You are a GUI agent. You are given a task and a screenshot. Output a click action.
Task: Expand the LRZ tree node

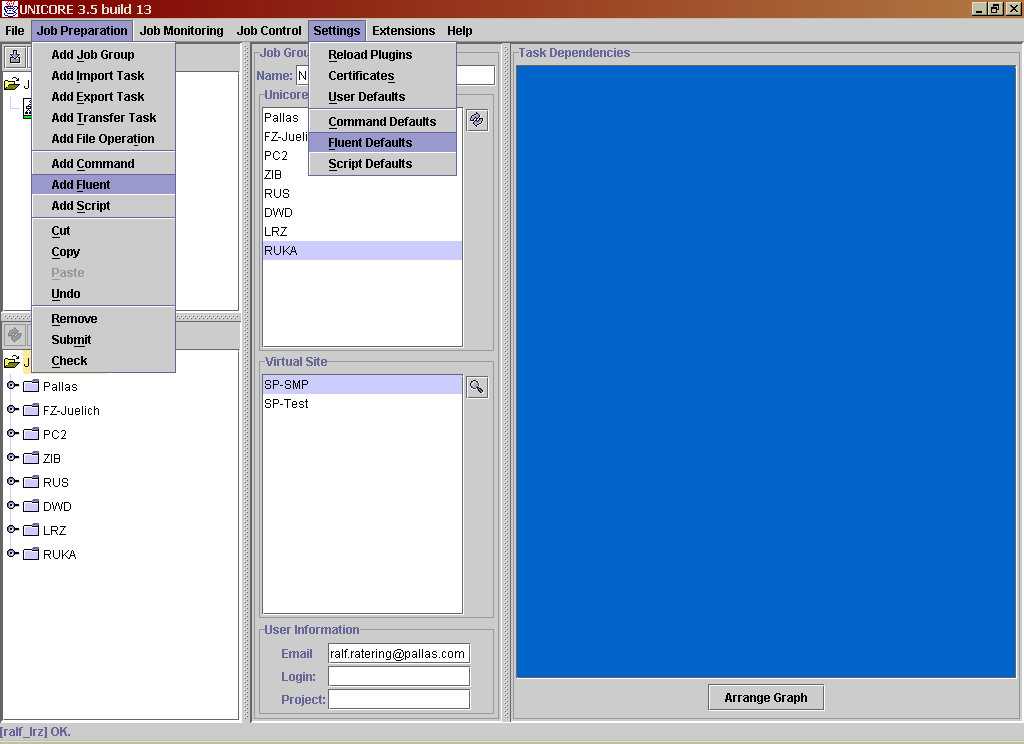pyautogui.click(x=12, y=529)
